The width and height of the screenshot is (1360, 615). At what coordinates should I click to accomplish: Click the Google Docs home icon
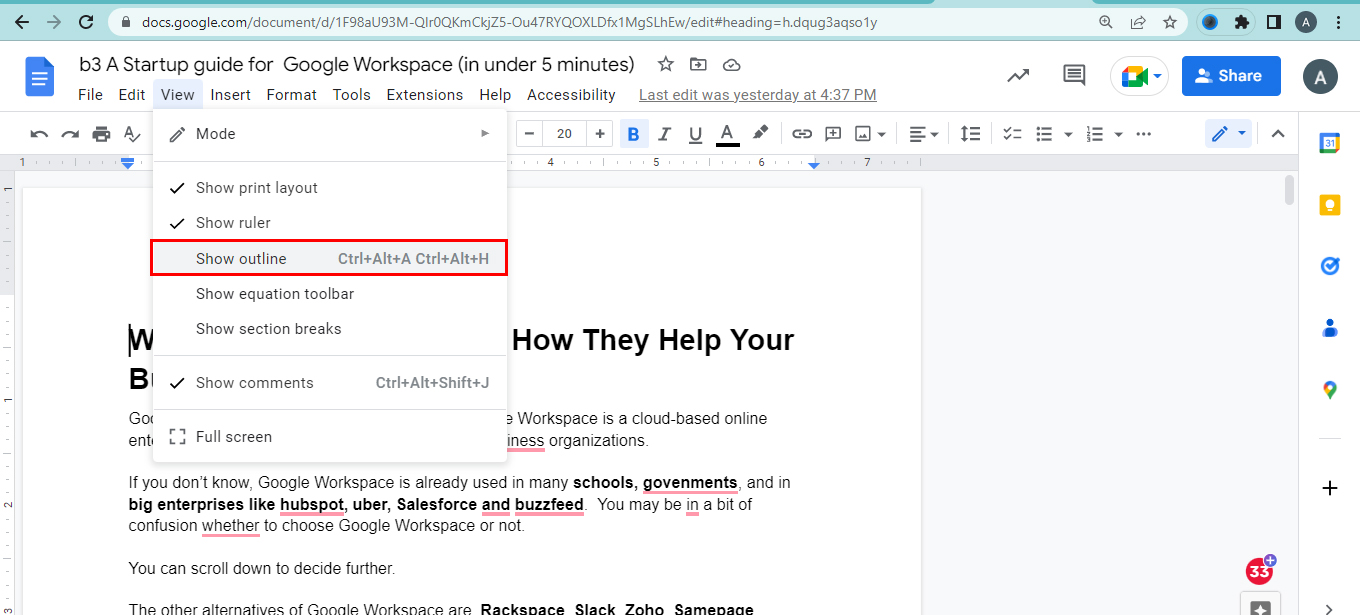coord(40,77)
